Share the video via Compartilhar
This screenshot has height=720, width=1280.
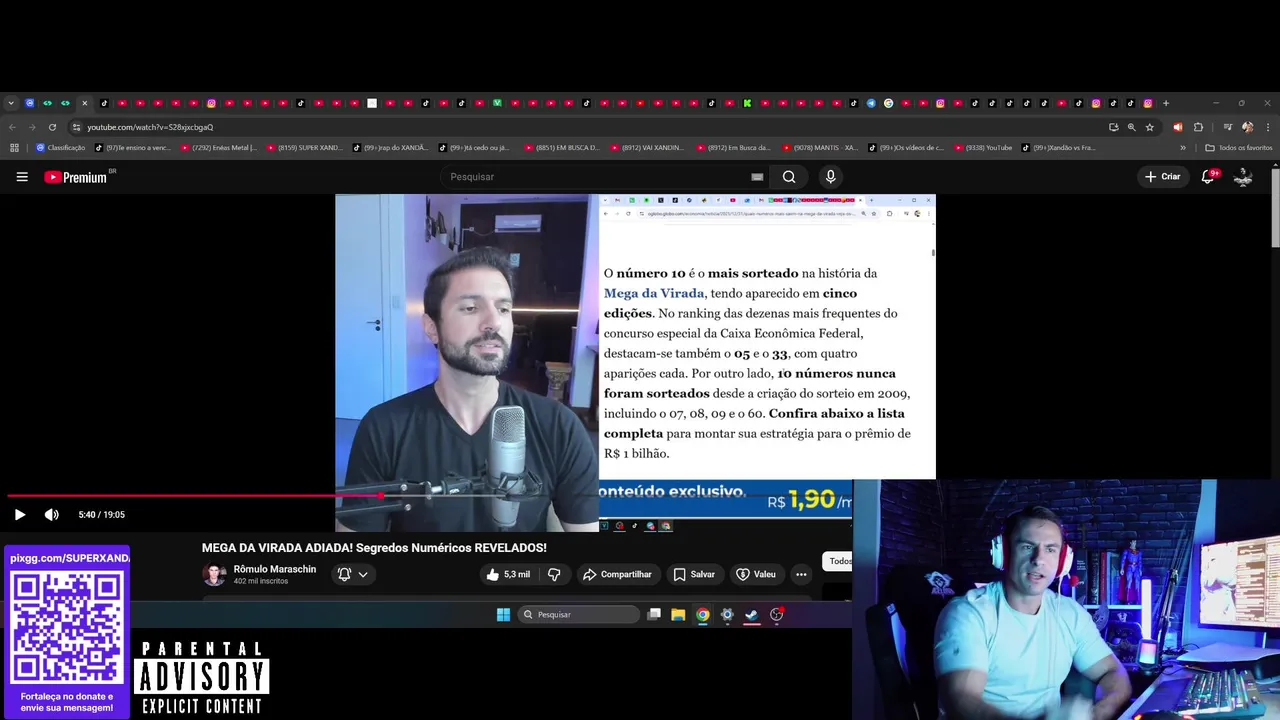point(617,574)
